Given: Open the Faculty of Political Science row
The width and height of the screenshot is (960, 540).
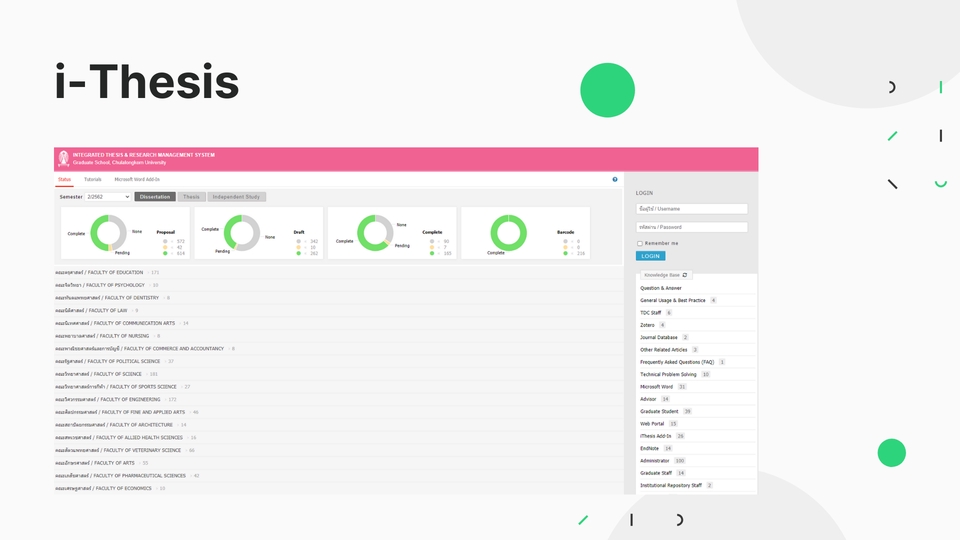Looking at the screenshot, I should pyautogui.click(x=339, y=361).
